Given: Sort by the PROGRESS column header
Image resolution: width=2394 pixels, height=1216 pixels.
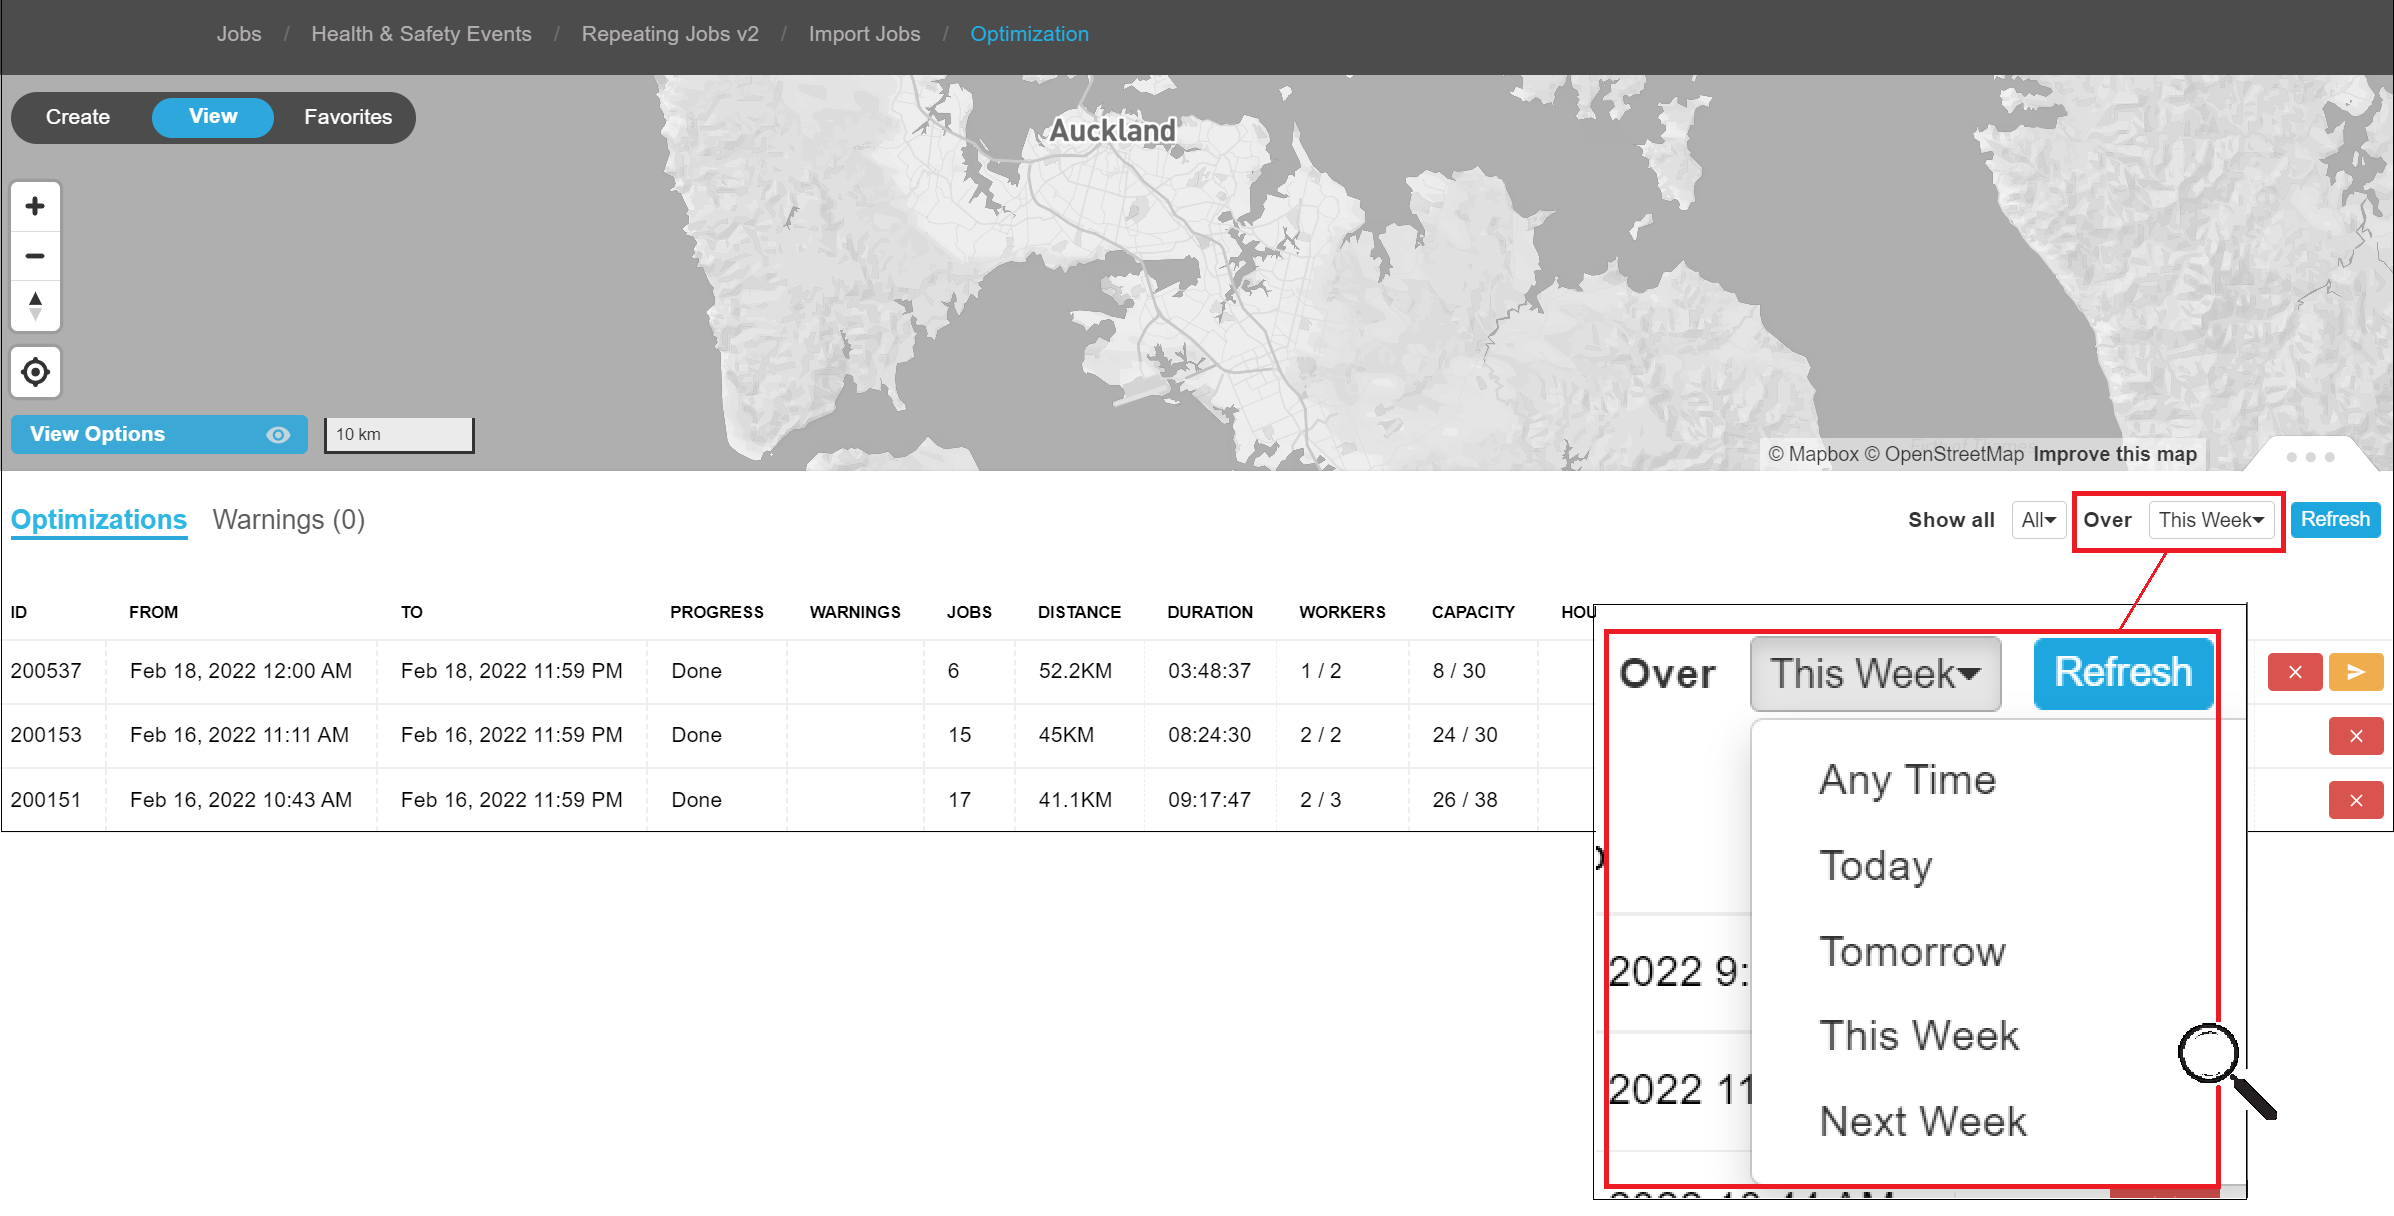Looking at the screenshot, I should point(717,612).
